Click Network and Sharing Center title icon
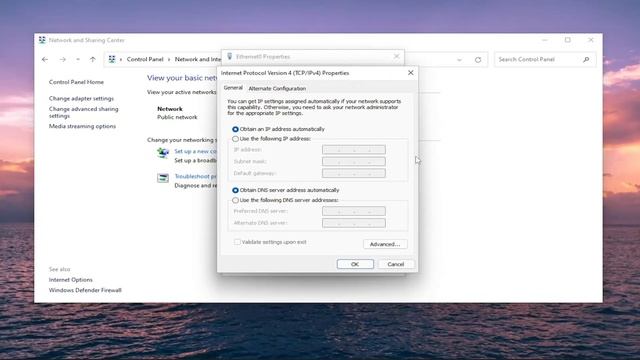The width and height of the screenshot is (640, 360). click(x=42, y=40)
